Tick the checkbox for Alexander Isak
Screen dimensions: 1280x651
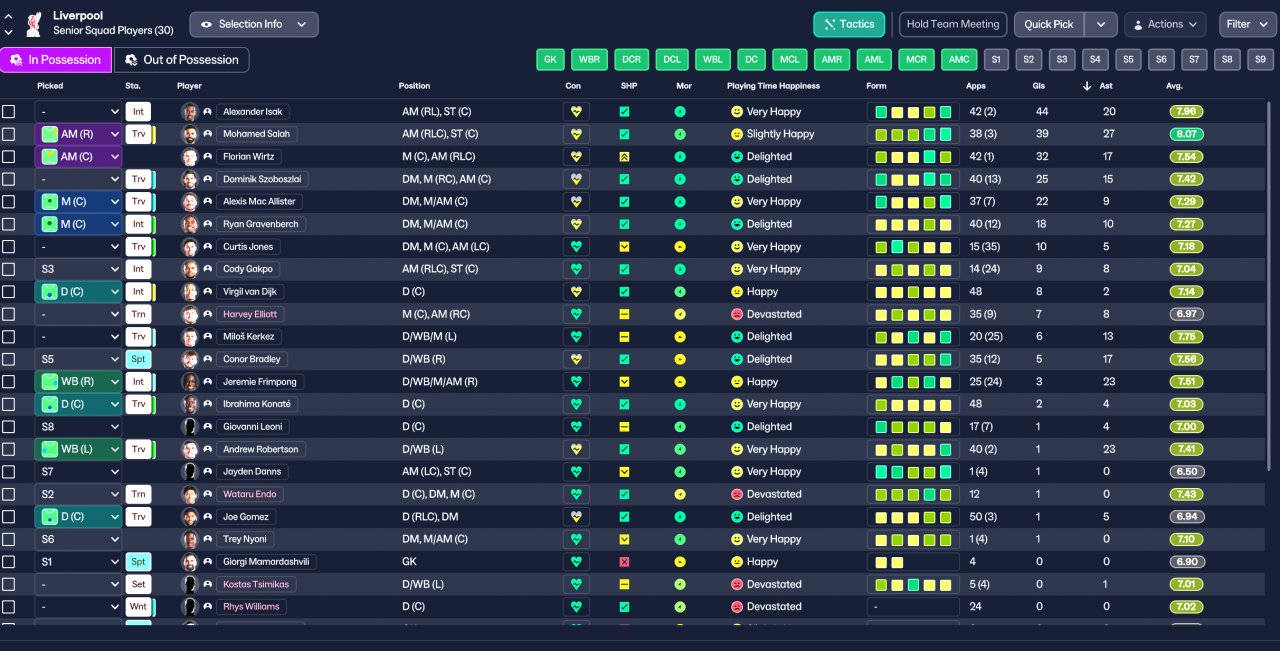9,112
